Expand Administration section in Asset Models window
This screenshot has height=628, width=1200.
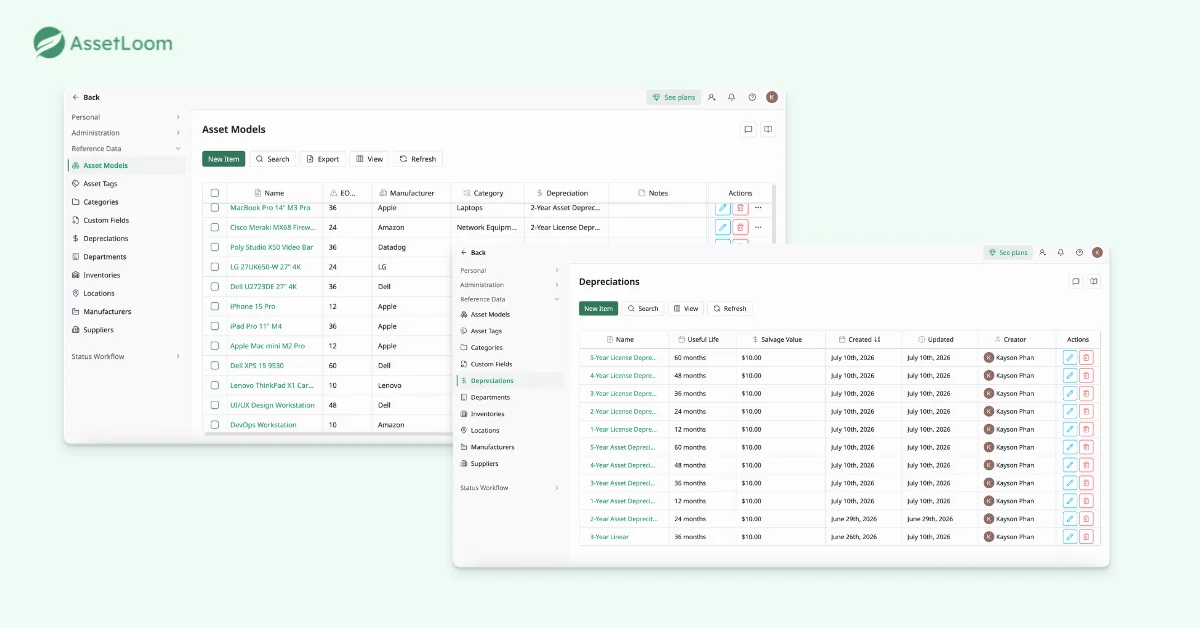(126, 133)
